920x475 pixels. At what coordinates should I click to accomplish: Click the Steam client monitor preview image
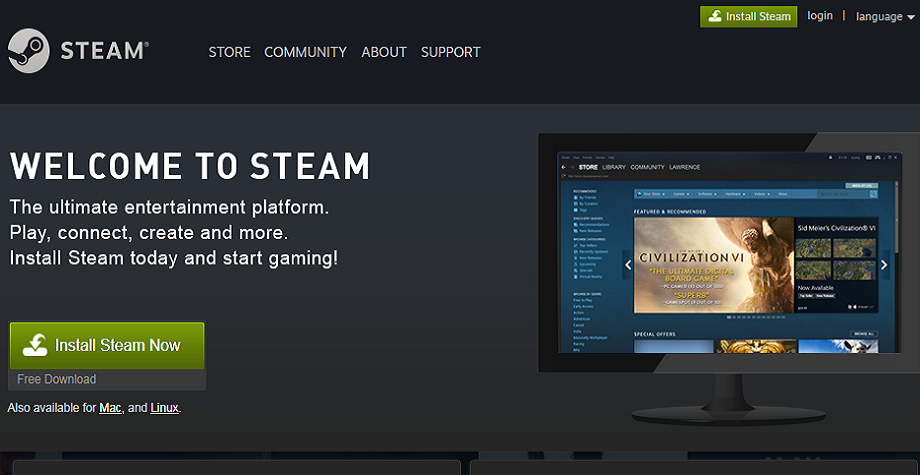pyautogui.click(x=729, y=279)
